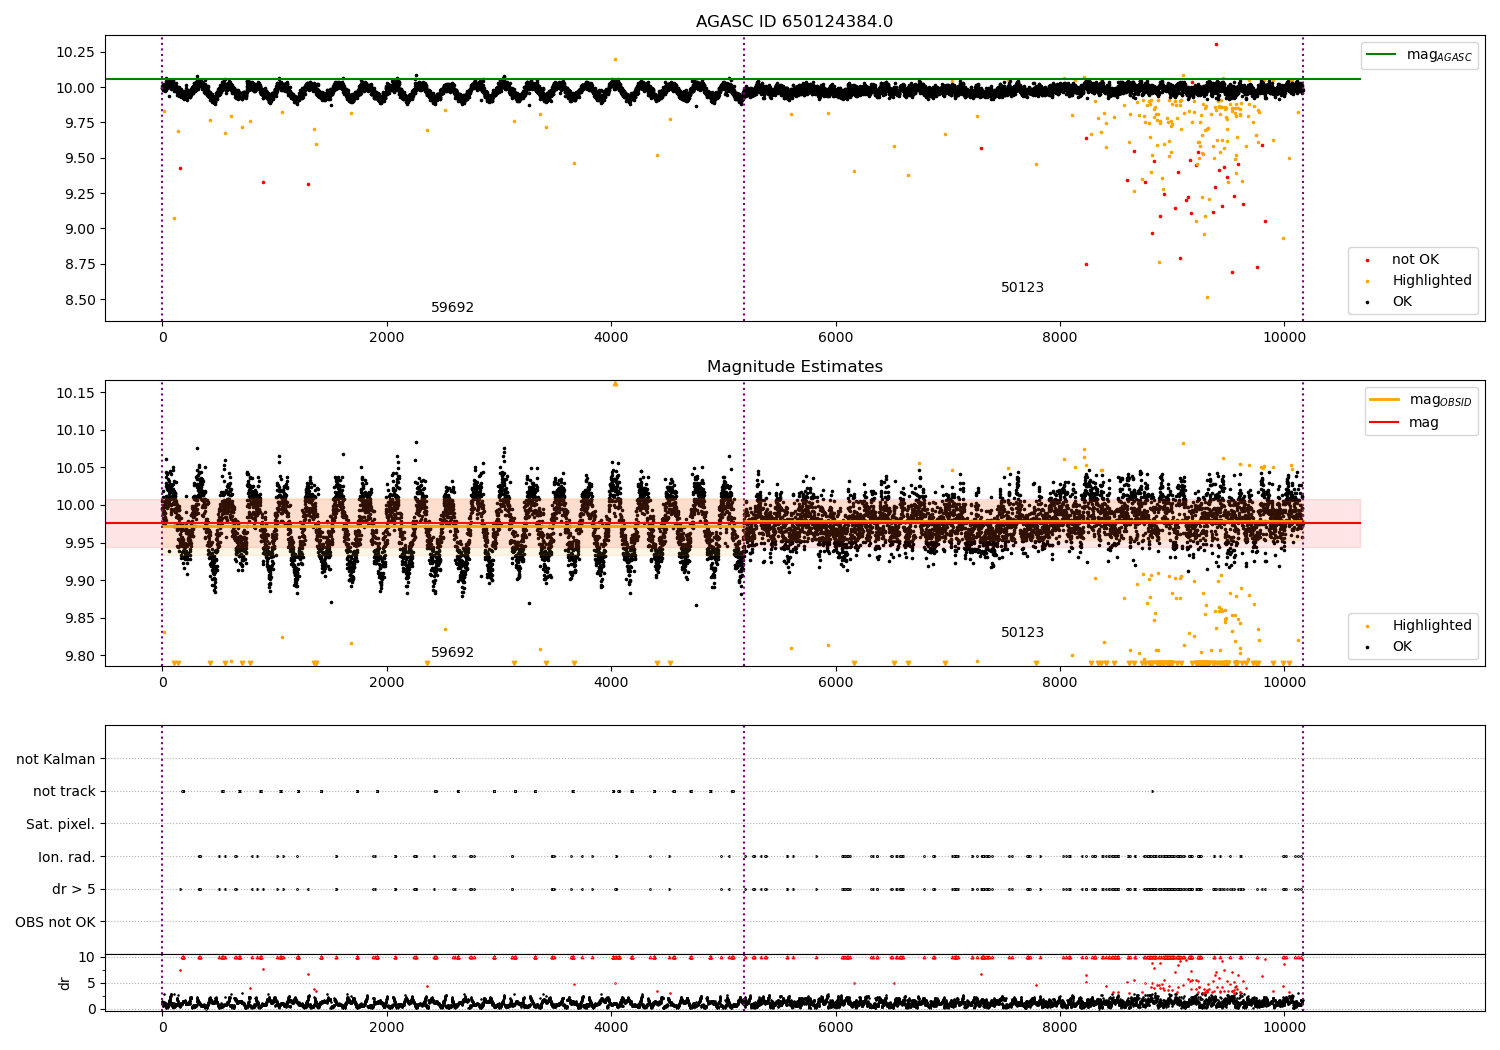Click the "Sat. pixel." row label
1500x1050 pixels.
point(61,825)
